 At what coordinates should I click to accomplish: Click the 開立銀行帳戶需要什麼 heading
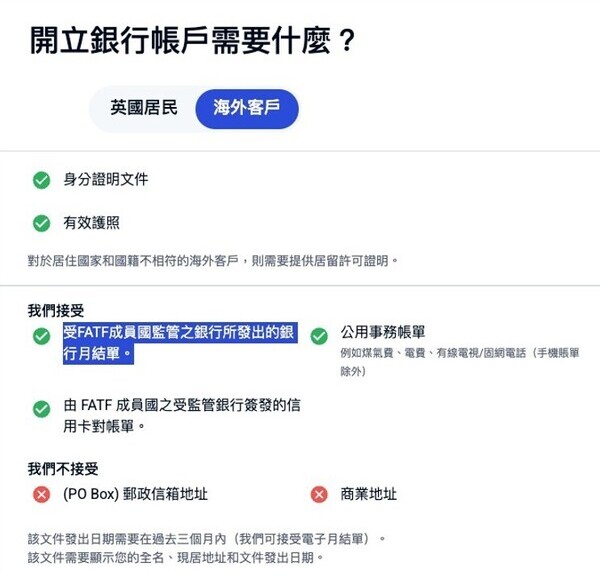[193, 40]
